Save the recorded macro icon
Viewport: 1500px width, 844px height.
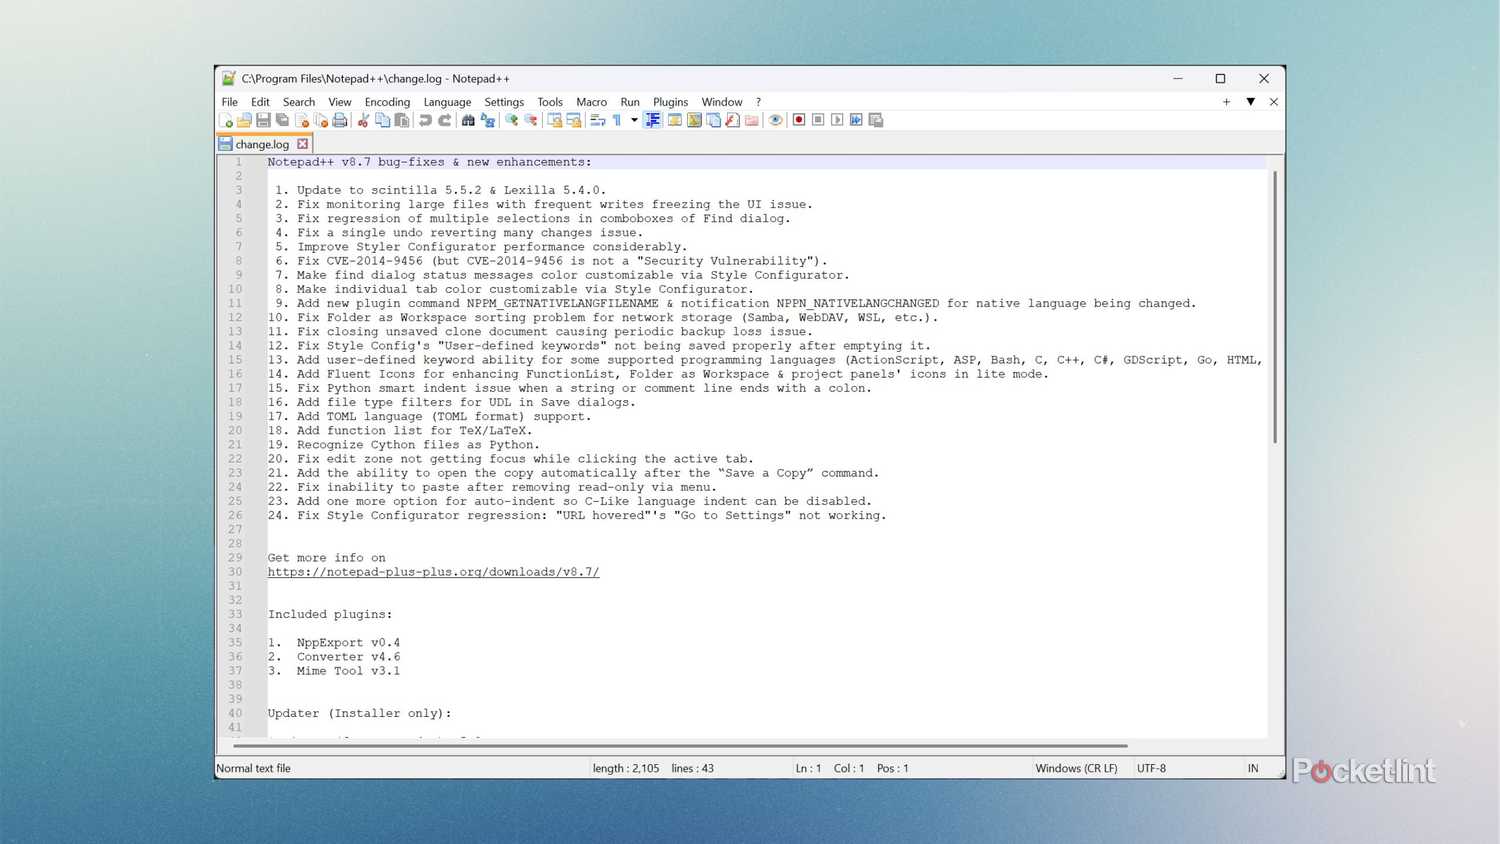(x=876, y=120)
